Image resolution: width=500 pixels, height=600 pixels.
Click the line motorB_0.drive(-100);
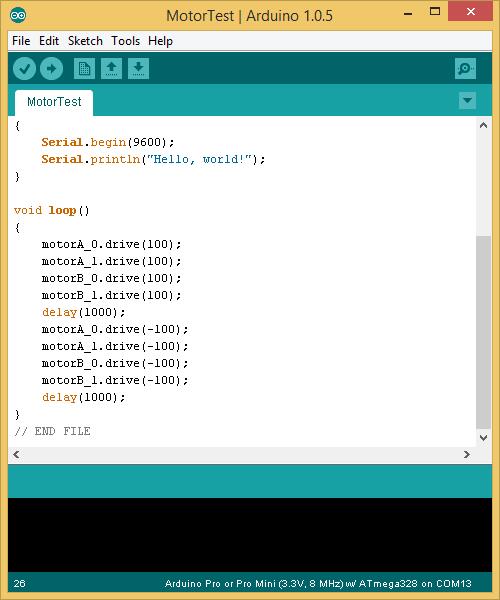115,363
